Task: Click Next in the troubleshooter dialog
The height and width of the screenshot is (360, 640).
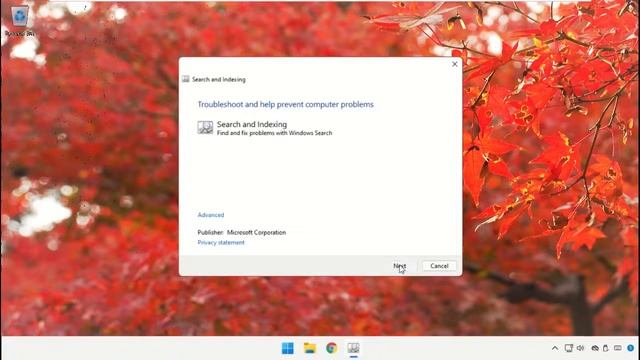Action: (400, 266)
